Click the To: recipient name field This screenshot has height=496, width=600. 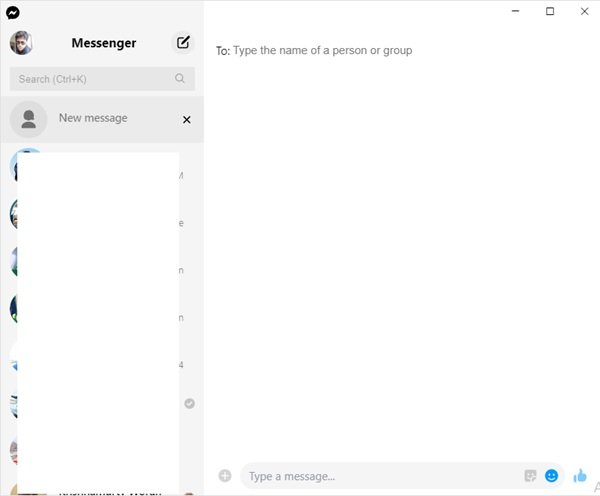pyautogui.click(x=323, y=51)
